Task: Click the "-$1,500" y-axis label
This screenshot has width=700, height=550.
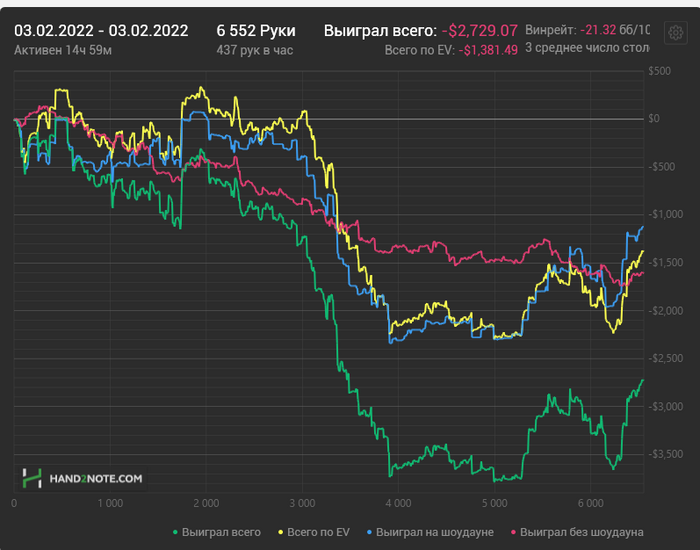Action: click(666, 262)
